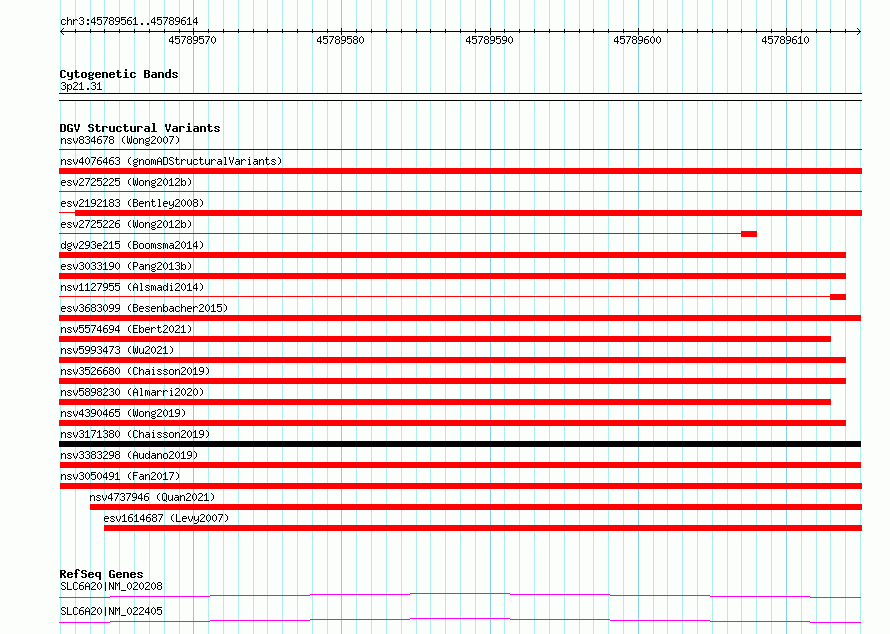
Task: Click the black bar of nsv3171380
Action: (460, 444)
